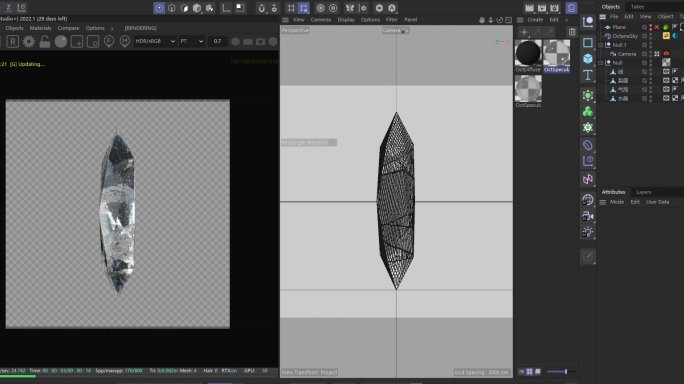Open Objects menu in Octane Live Viewer
The height and width of the screenshot is (384, 684).
(14, 28)
